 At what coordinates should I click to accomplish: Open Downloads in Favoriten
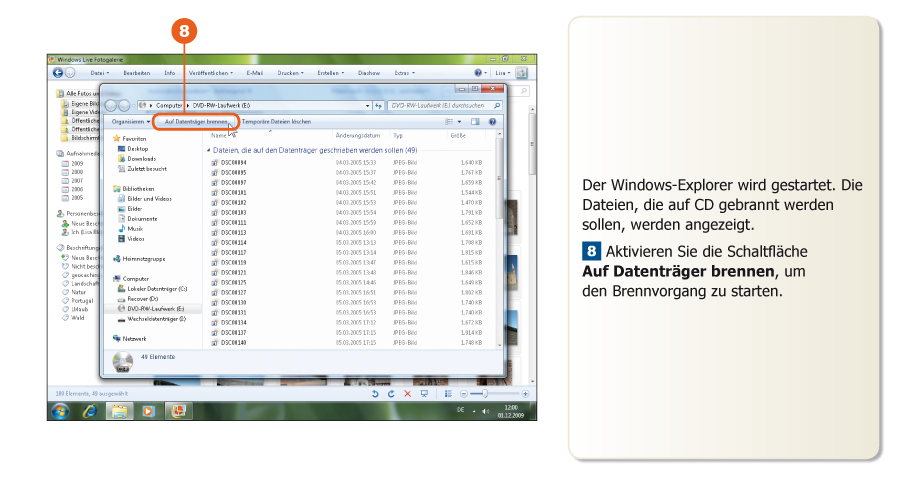click(141, 158)
